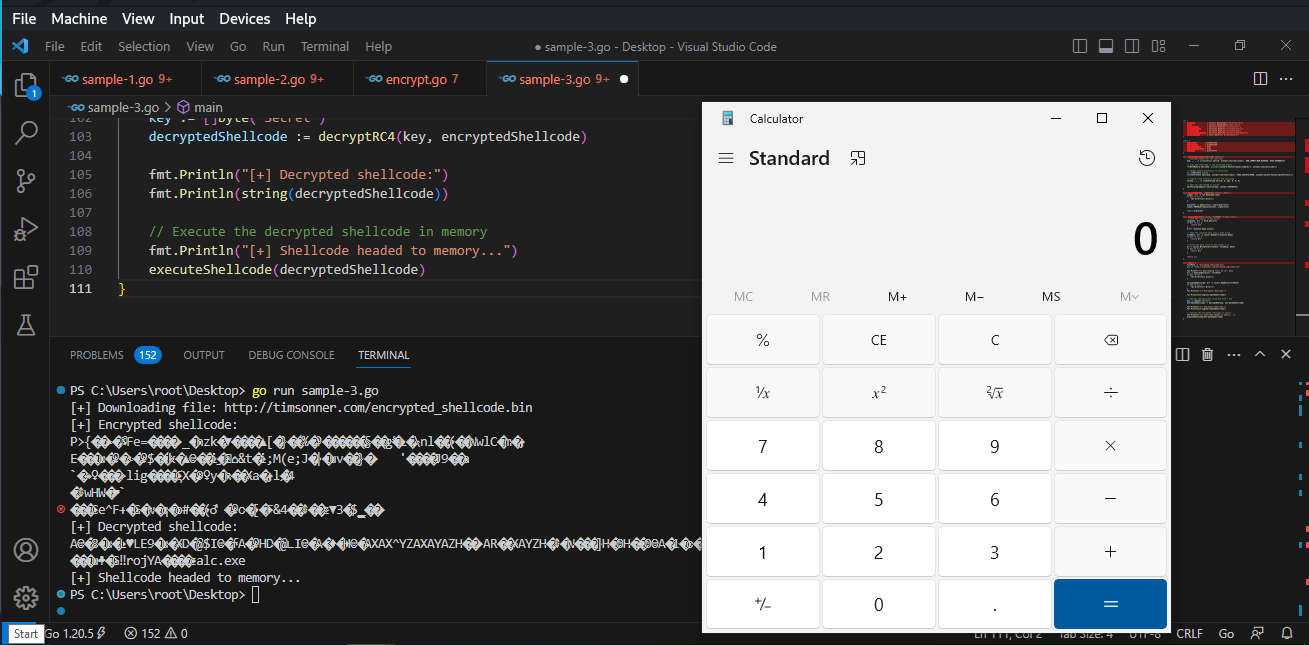Open the File menu in VS Code
This screenshot has height=645, width=1309.
click(x=55, y=46)
